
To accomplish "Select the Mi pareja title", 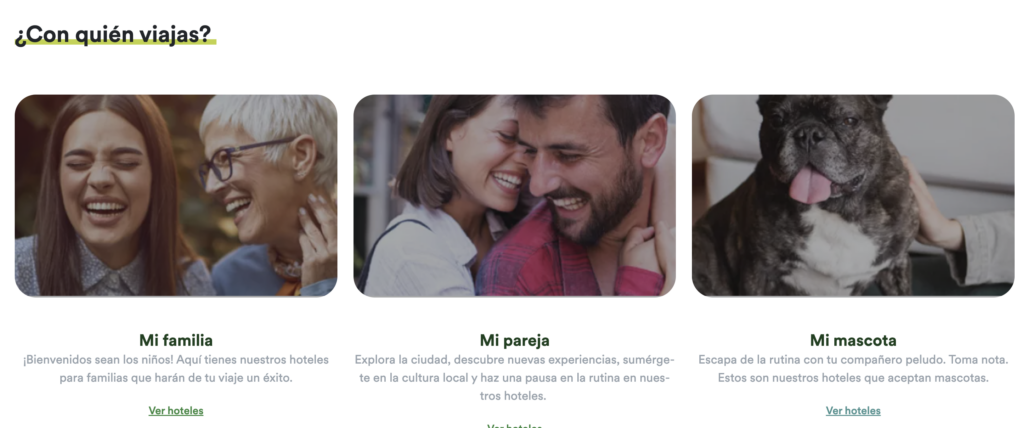I will (515, 340).
